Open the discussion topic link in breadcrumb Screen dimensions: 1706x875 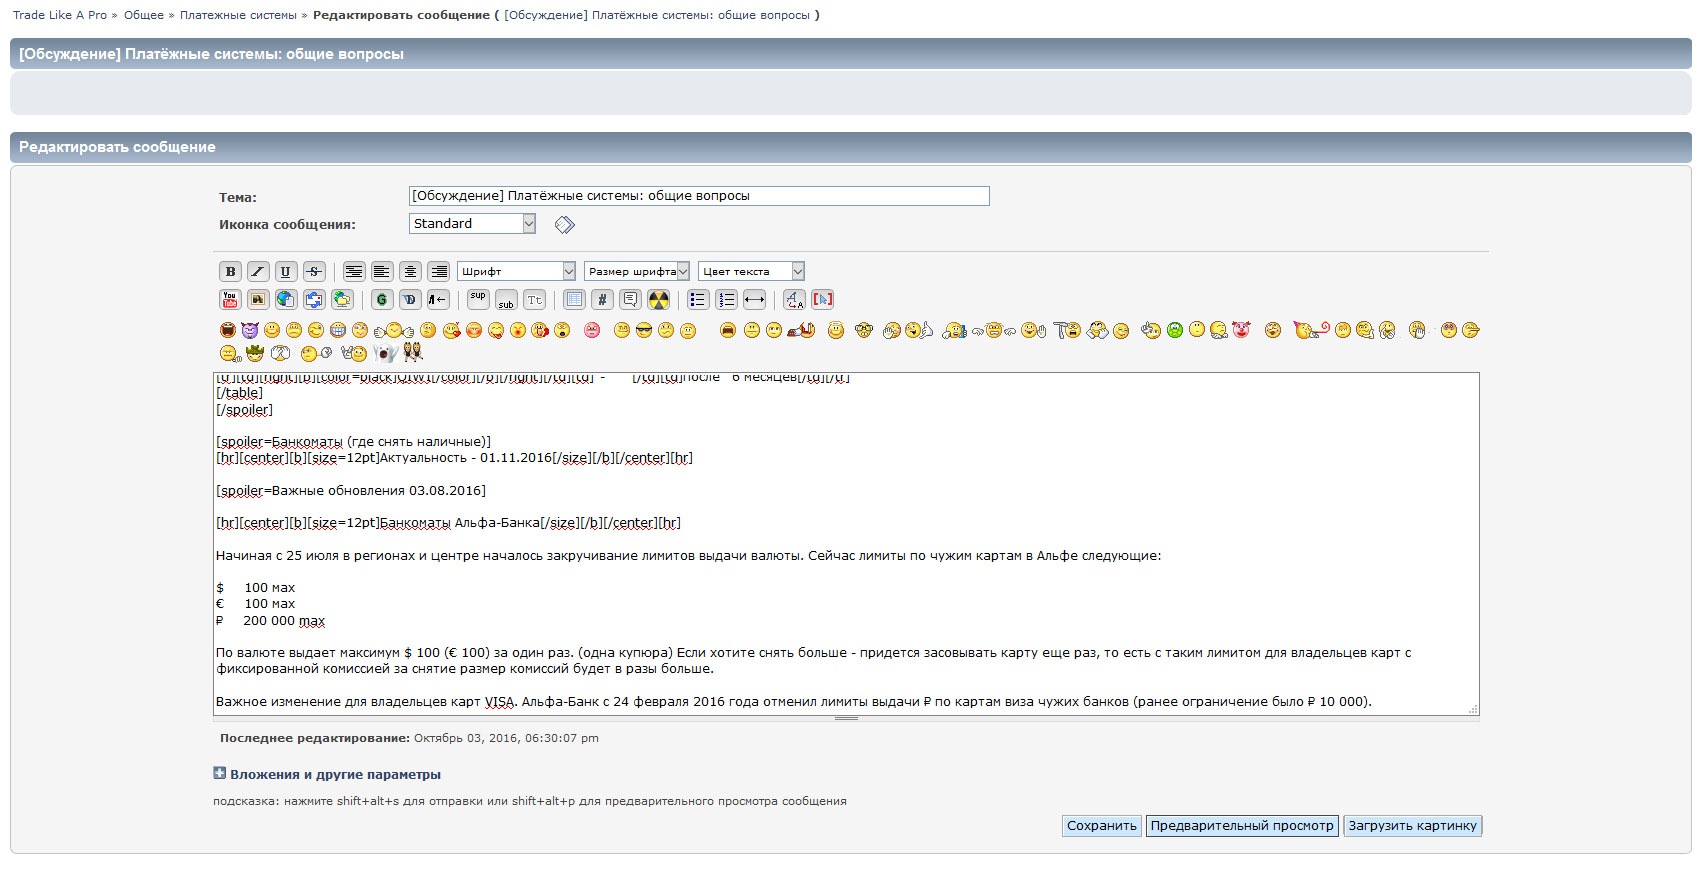657,15
